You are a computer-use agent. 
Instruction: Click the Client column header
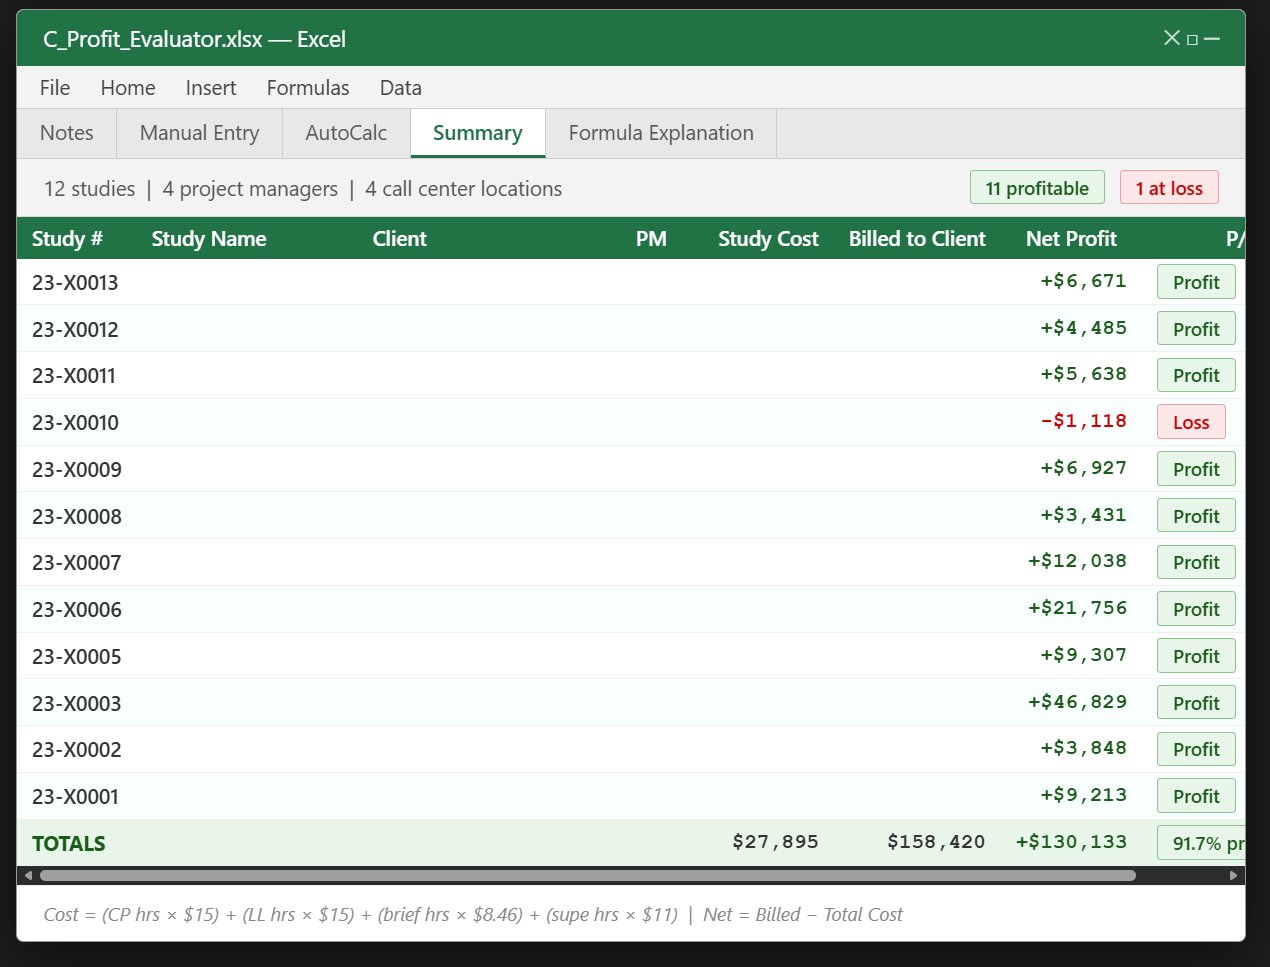tap(400, 239)
